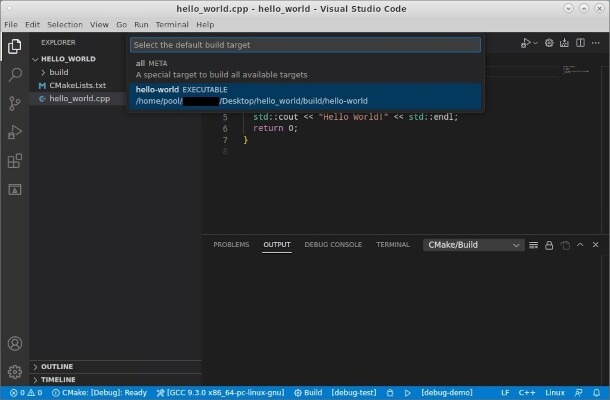Click the debug bug icon in status bar
Screen dimensions: 610x400
pyautogui.click(x=390, y=393)
